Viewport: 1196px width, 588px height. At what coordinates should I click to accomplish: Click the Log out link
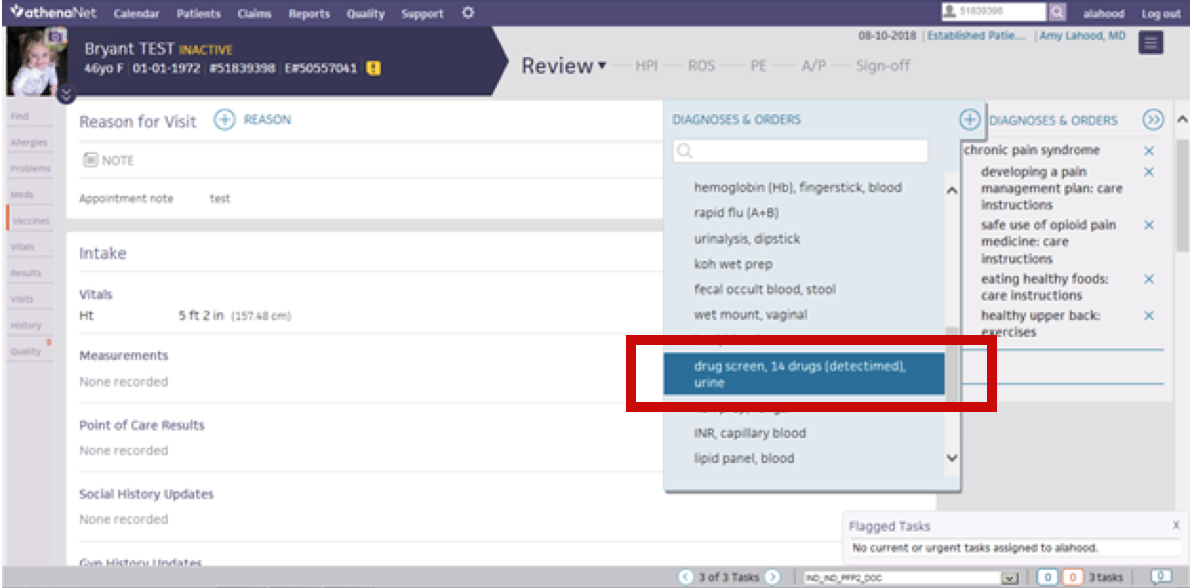[1161, 14]
